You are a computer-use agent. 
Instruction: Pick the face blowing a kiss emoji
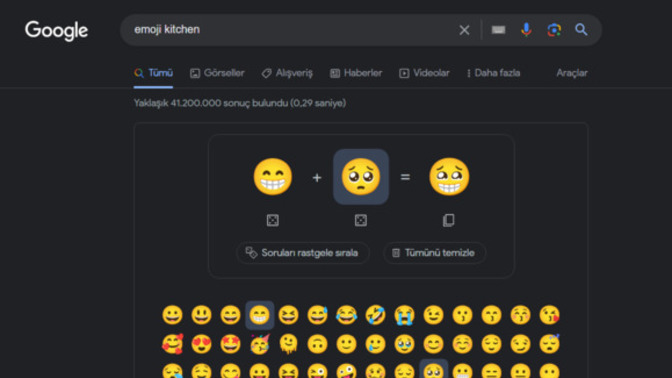click(x=549, y=315)
